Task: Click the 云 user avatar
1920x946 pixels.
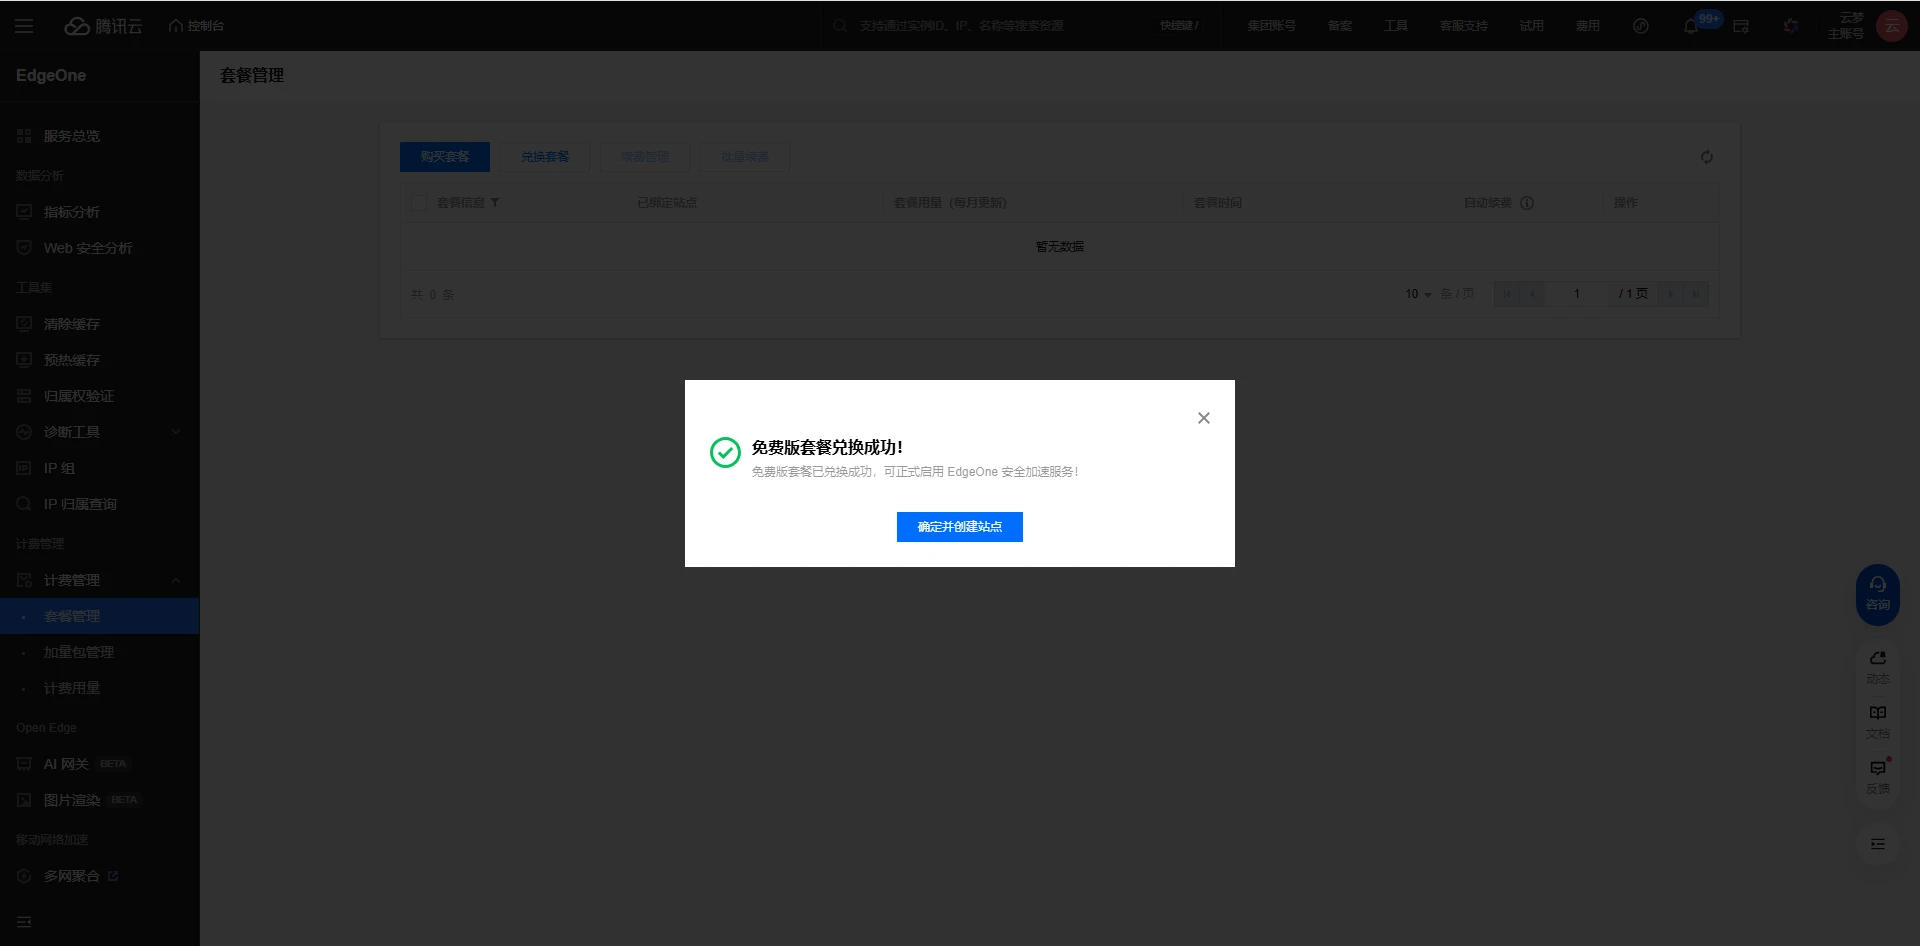Action: [x=1891, y=26]
